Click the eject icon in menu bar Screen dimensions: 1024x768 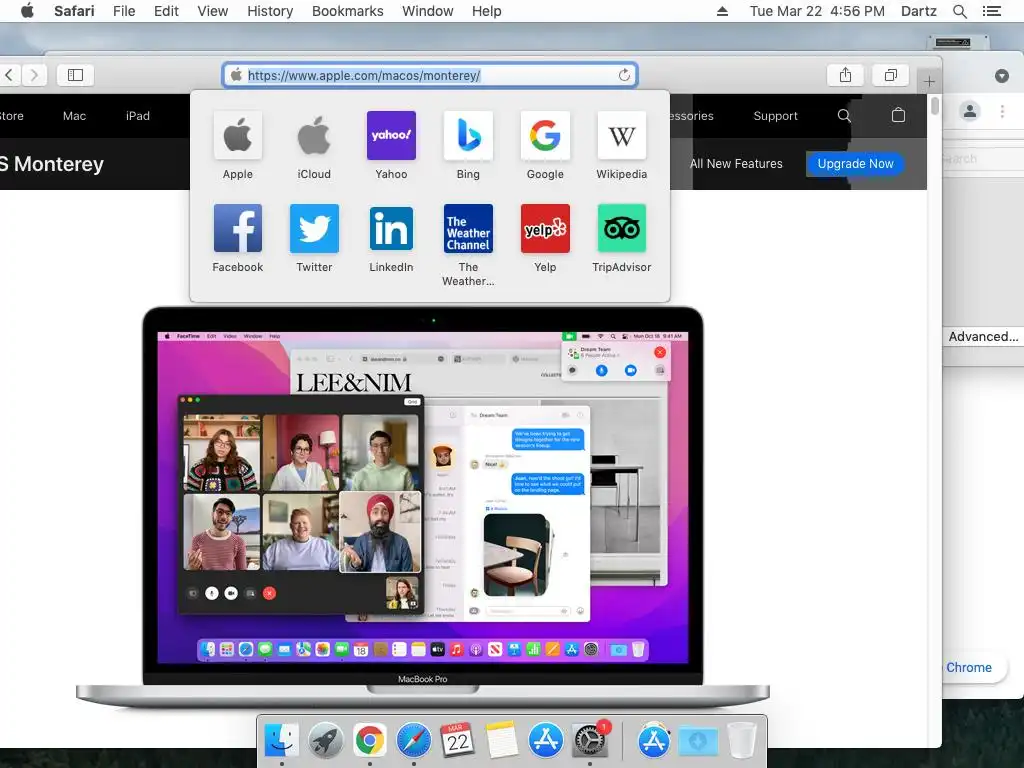pyautogui.click(x=722, y=11)
